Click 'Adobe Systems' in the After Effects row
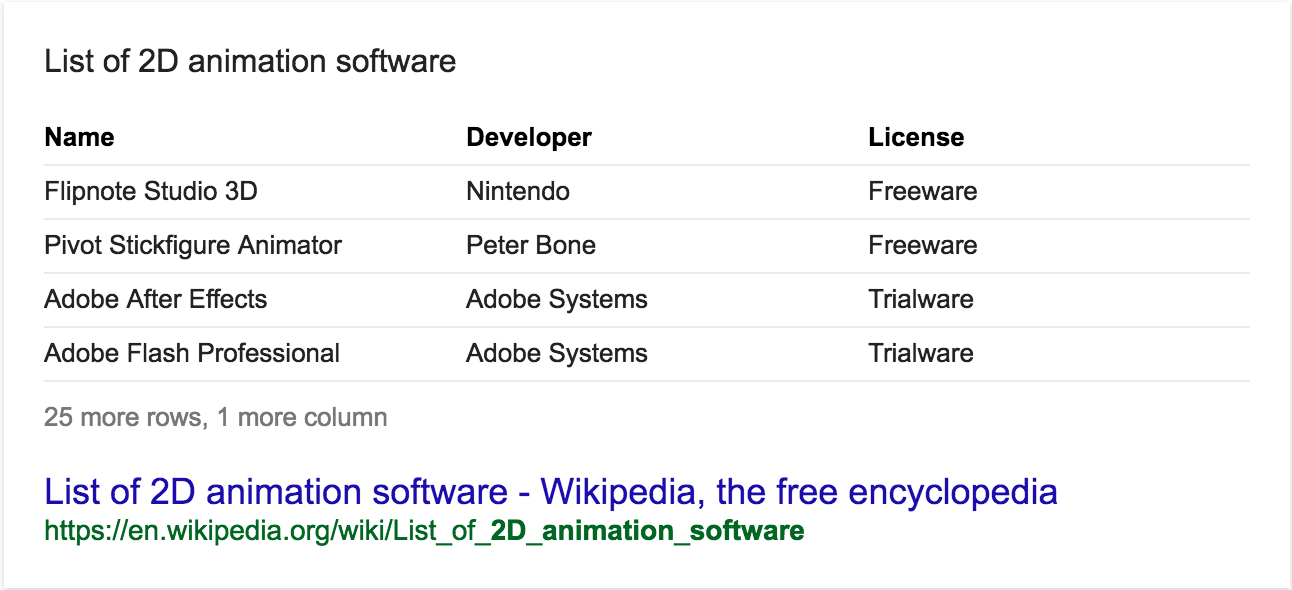Image resolution: width=1292 pixels, height=590 pixels. point(557,299)
